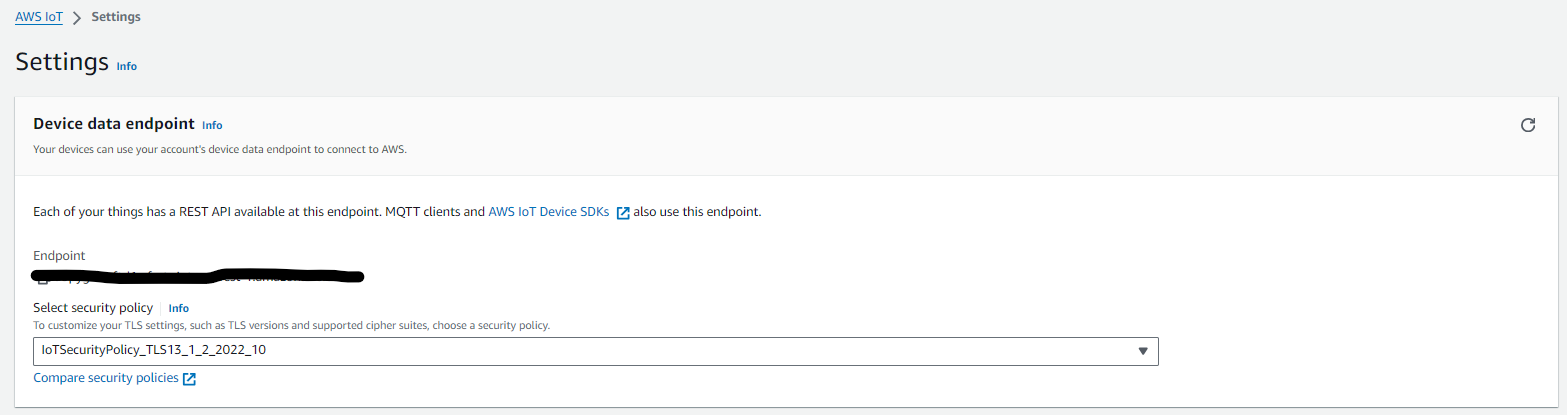1567x415 pixels.
Task: Open the security policy dropdown arrow
Action: pos(1143,351)
